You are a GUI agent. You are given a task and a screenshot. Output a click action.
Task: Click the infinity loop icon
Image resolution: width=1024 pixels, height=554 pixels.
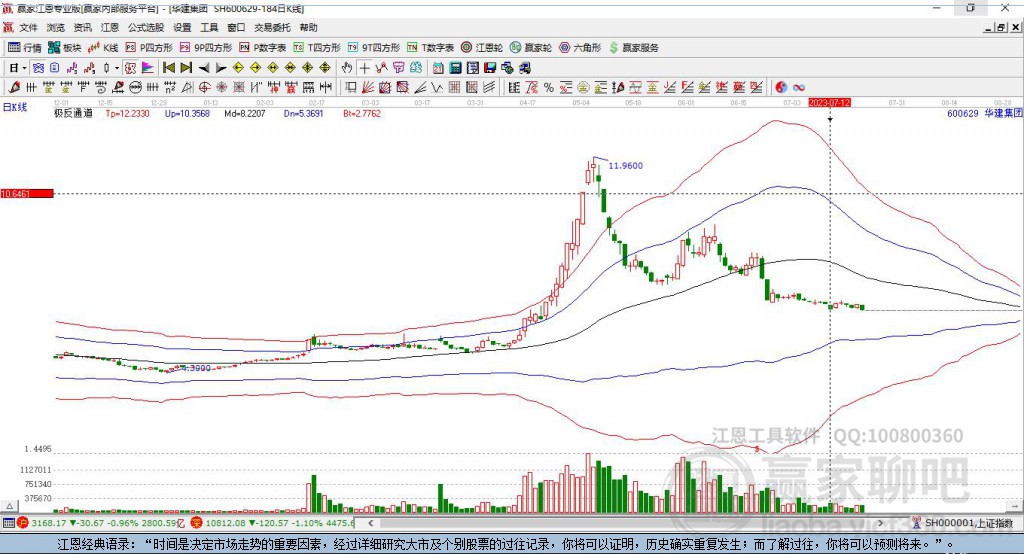pyautogui.click(x=799, y=88)
